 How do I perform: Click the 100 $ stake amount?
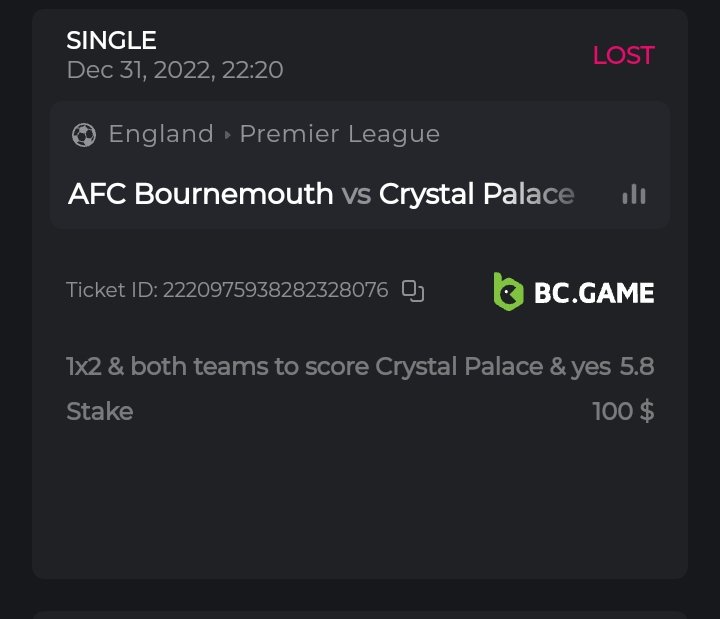pyautogui.click(x=623, y=411)
